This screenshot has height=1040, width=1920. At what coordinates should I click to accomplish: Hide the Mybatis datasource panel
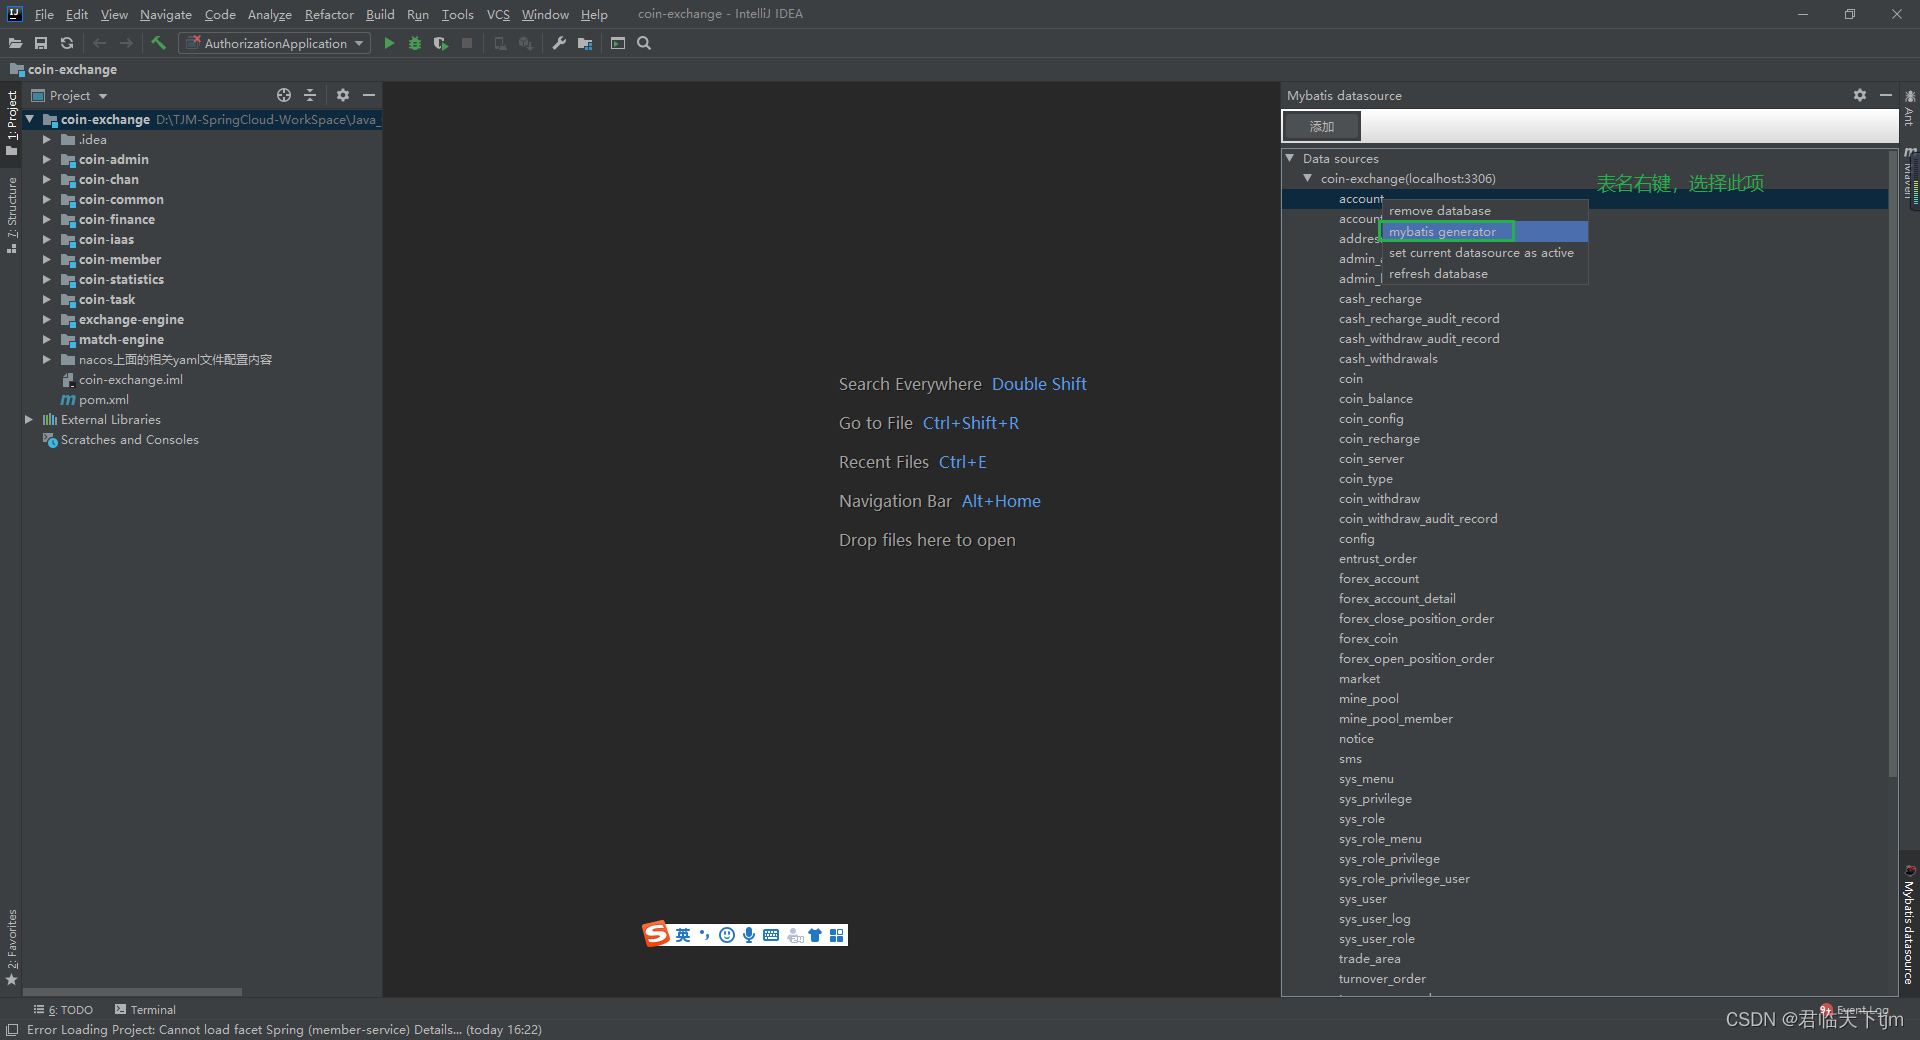coord(1886,95)
